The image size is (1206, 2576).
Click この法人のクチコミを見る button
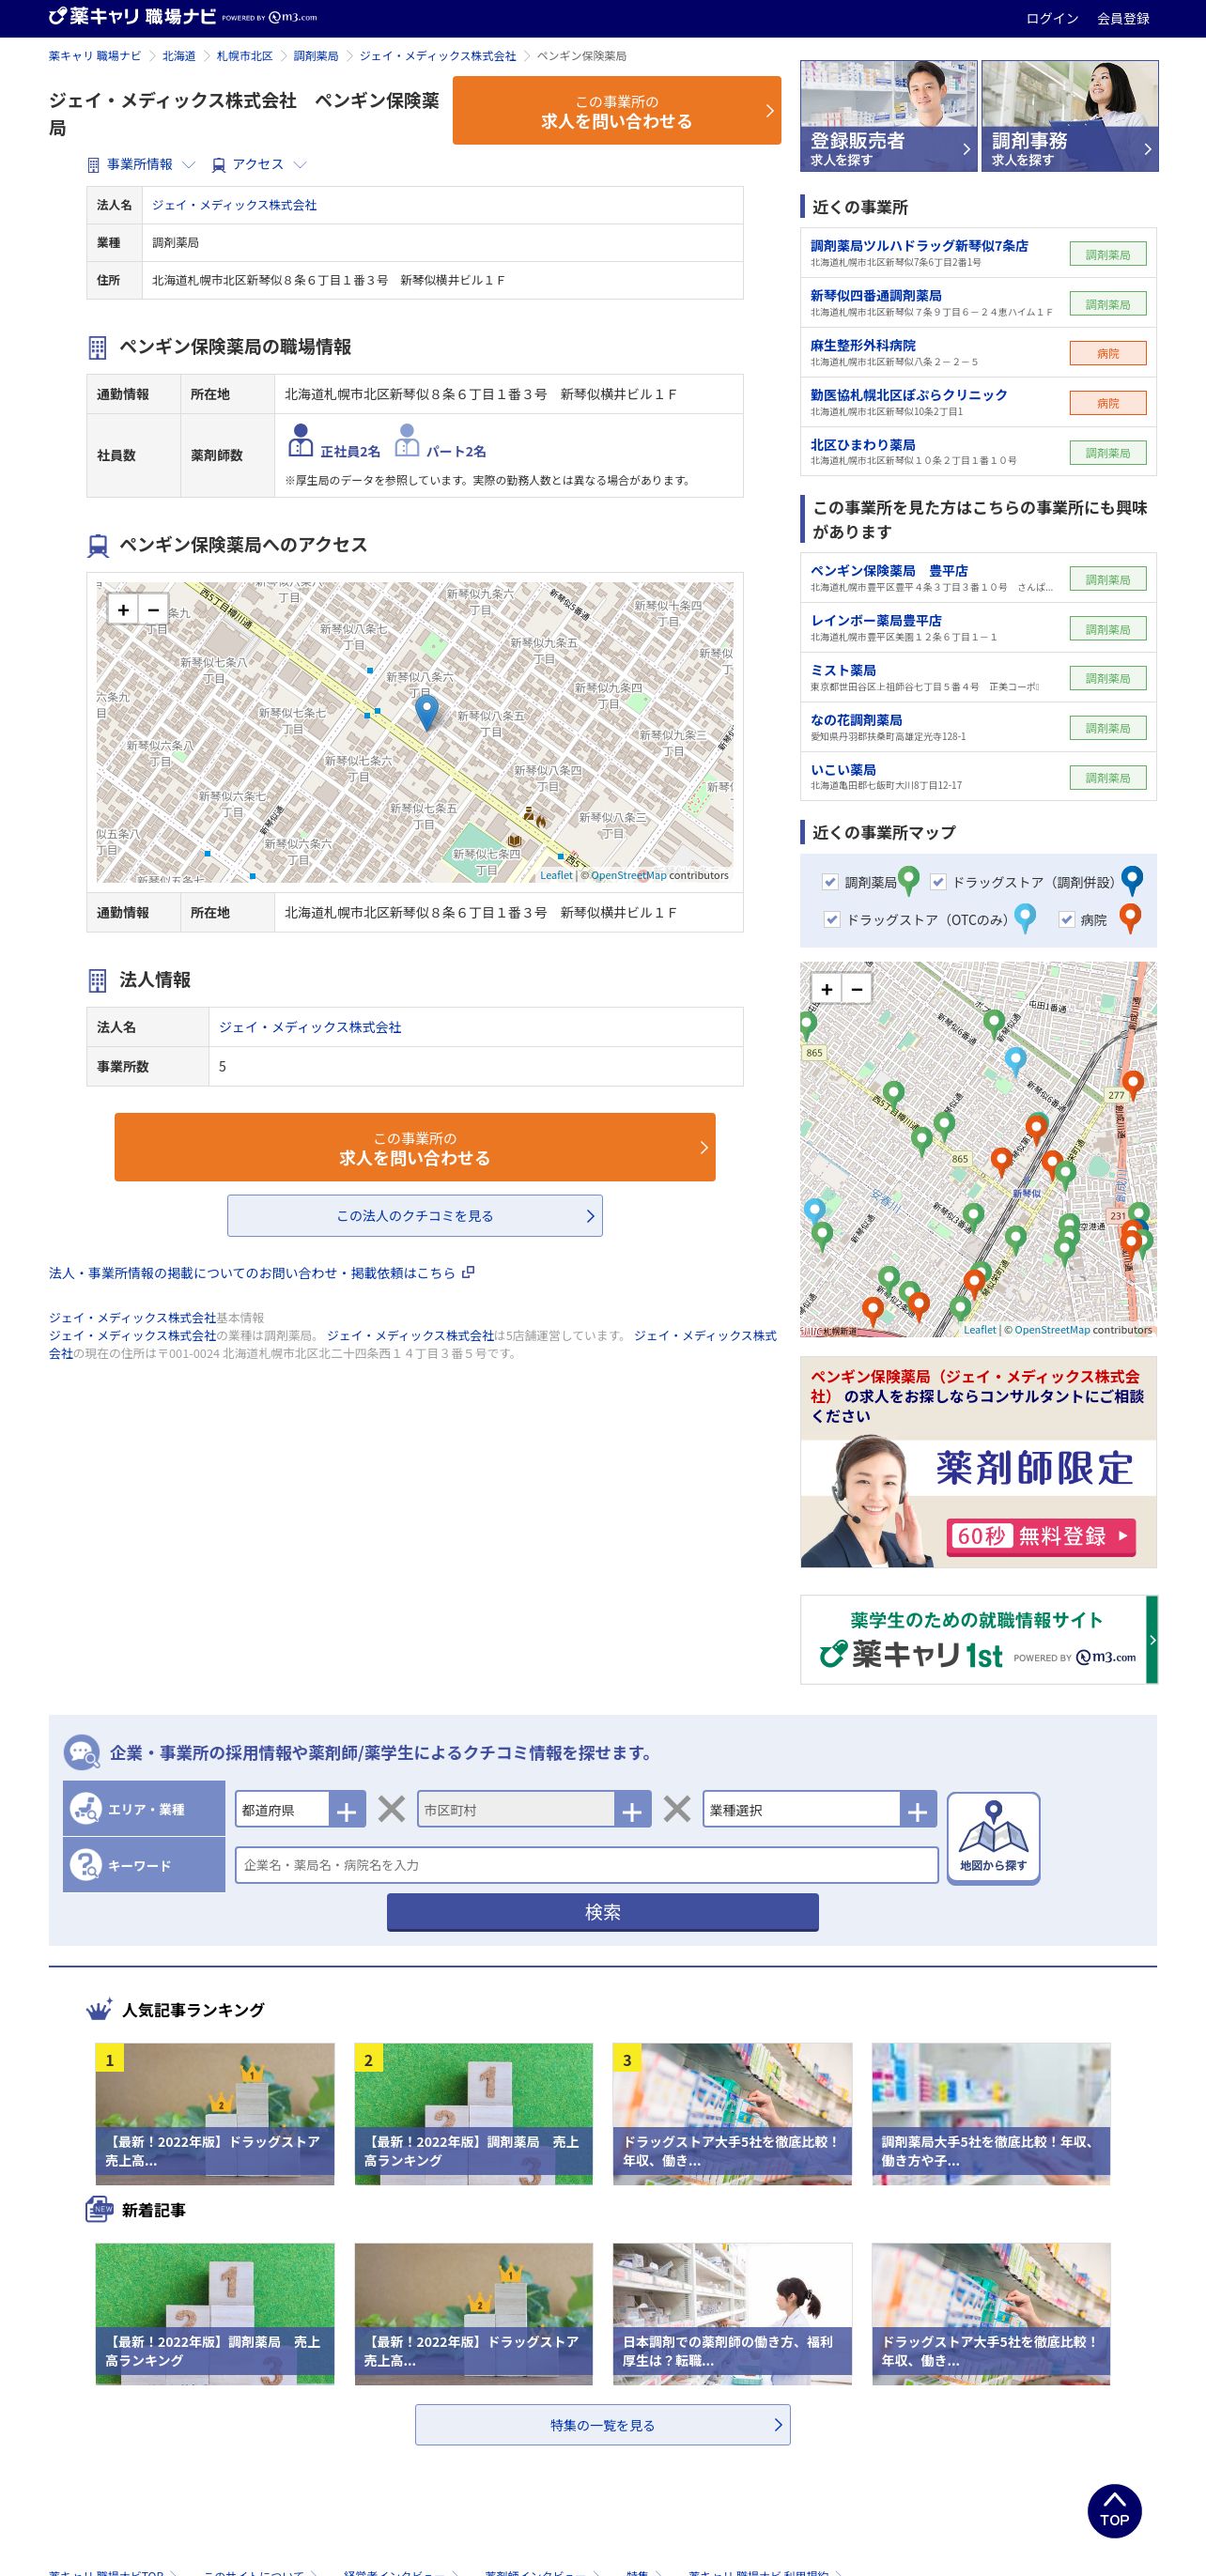[415, 1216]
